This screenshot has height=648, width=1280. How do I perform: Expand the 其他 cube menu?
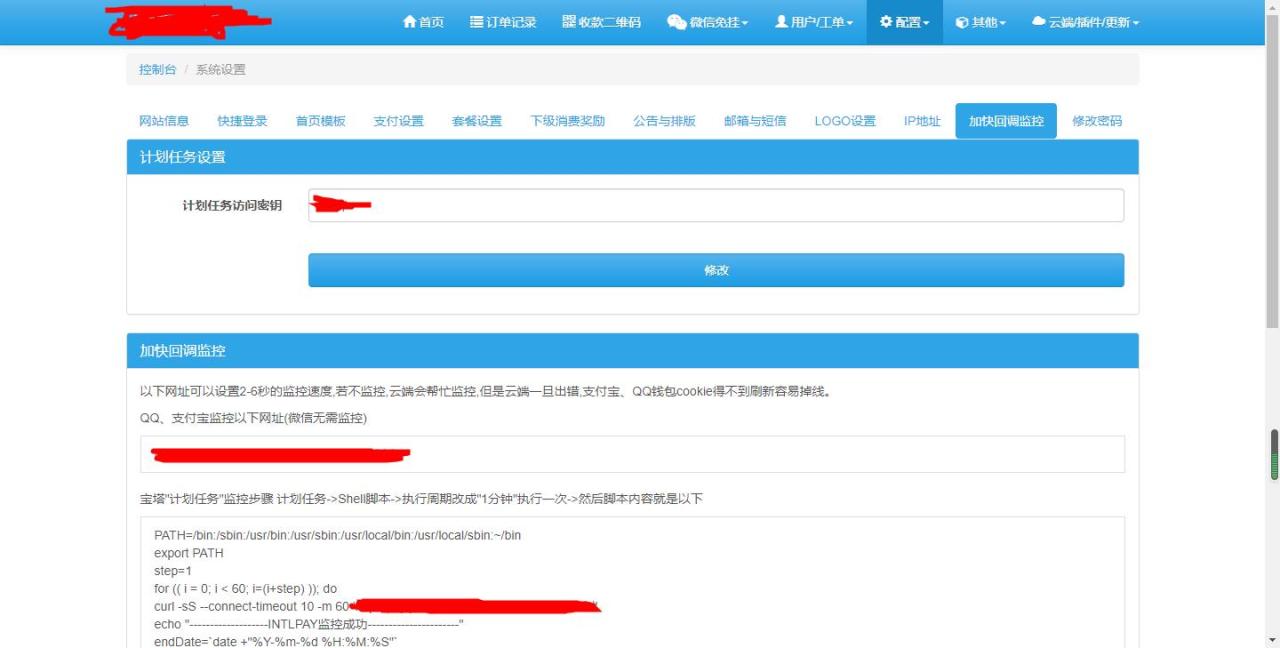coord(980,22)
